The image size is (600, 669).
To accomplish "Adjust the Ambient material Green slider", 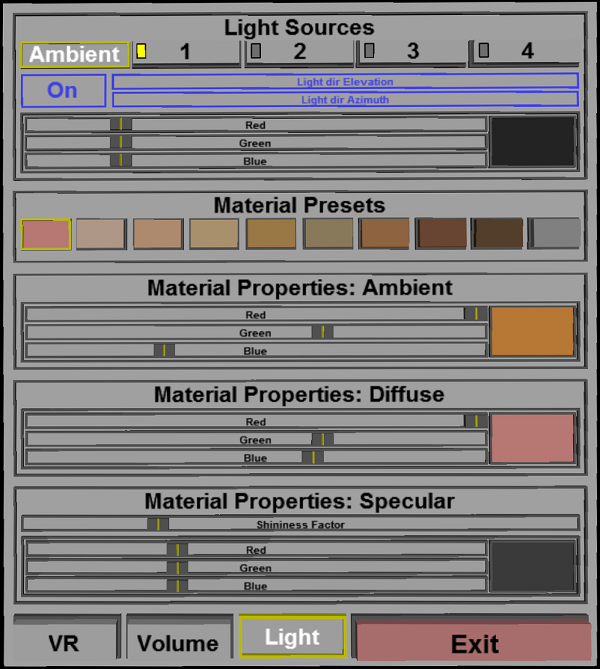I will (x=255, y=333).
